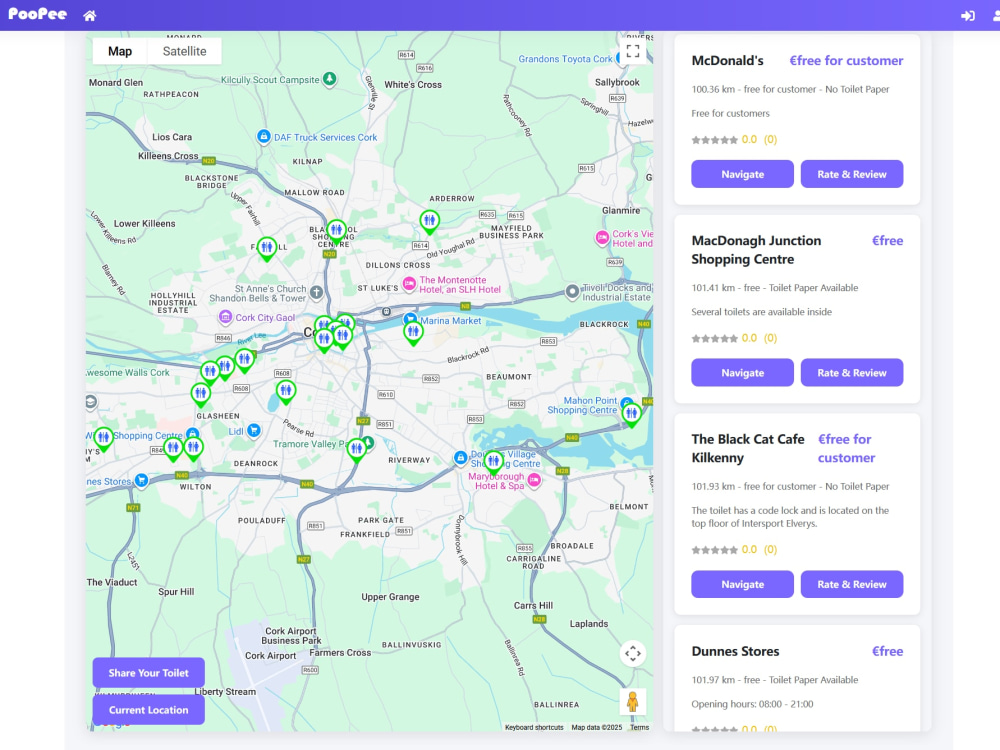Click St Anne's Church pin
The width and height of the screenshot is (1000, 750).
[x=316, y=293]
